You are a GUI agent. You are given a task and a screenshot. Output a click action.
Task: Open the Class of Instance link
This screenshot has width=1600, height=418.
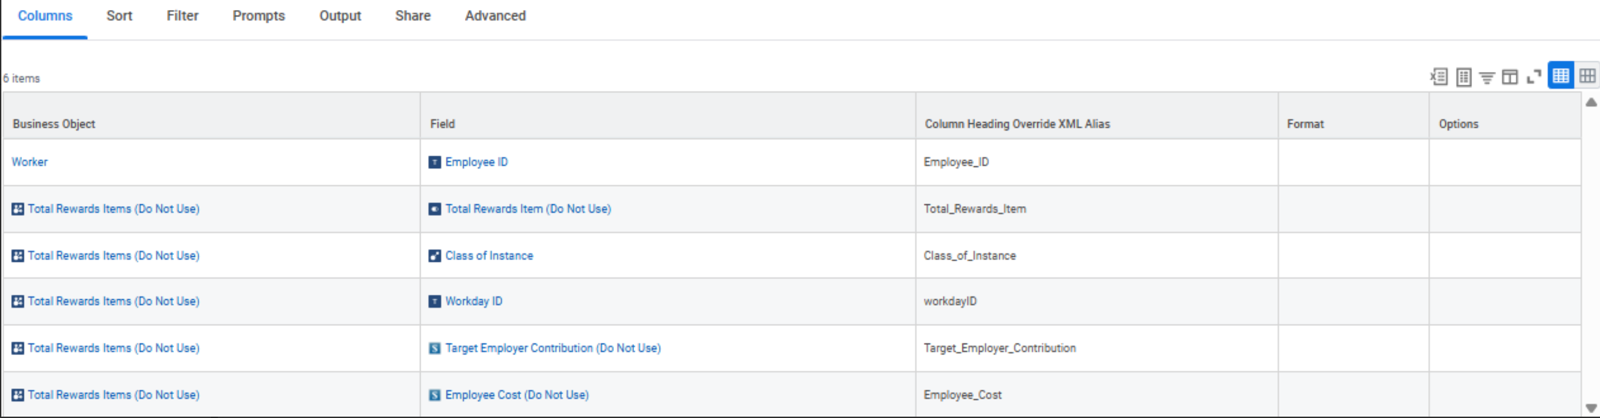(x=489, y=256)
